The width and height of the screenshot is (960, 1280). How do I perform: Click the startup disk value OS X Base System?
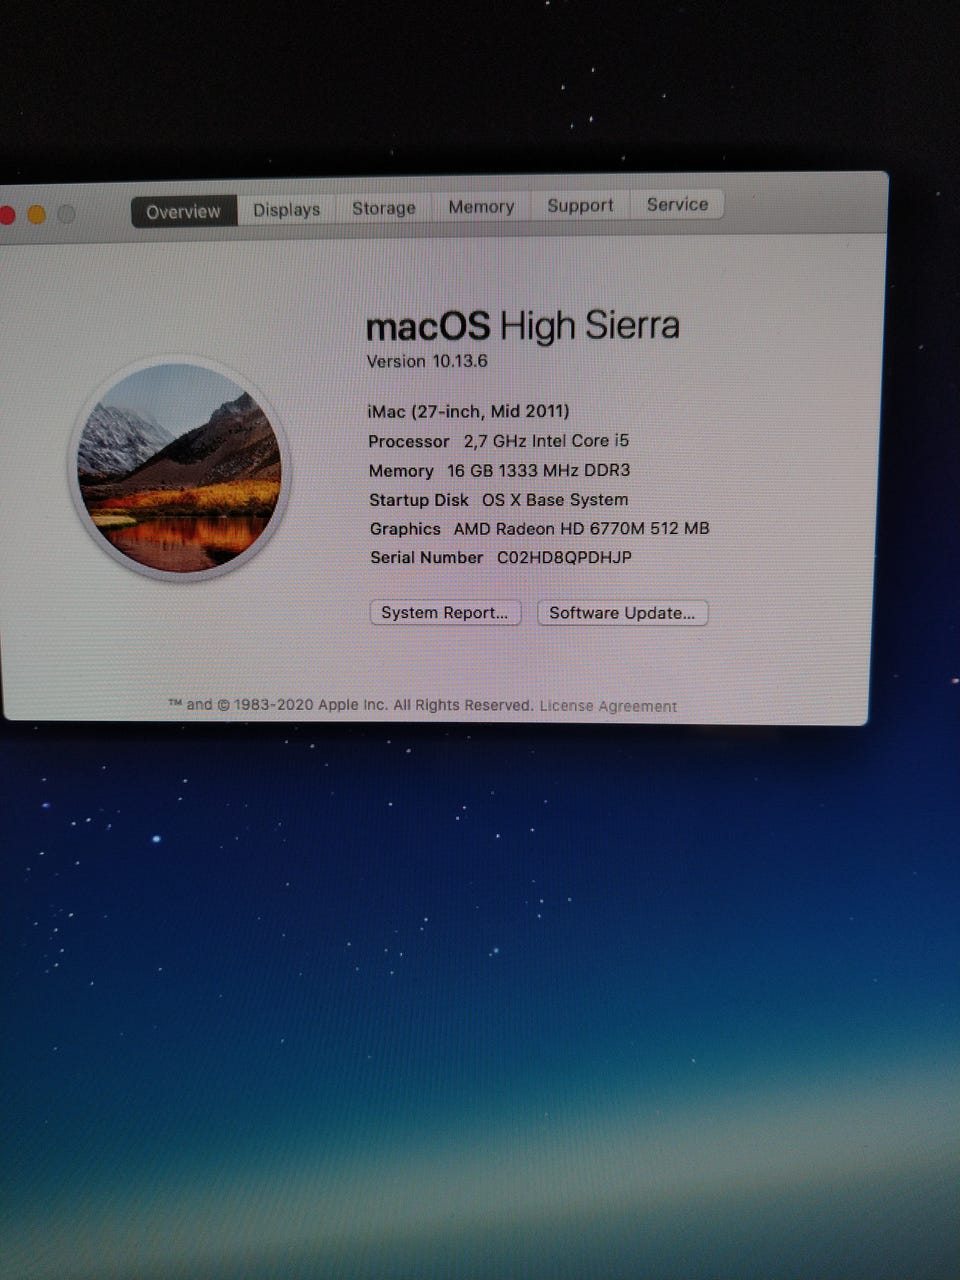point(555,499)
